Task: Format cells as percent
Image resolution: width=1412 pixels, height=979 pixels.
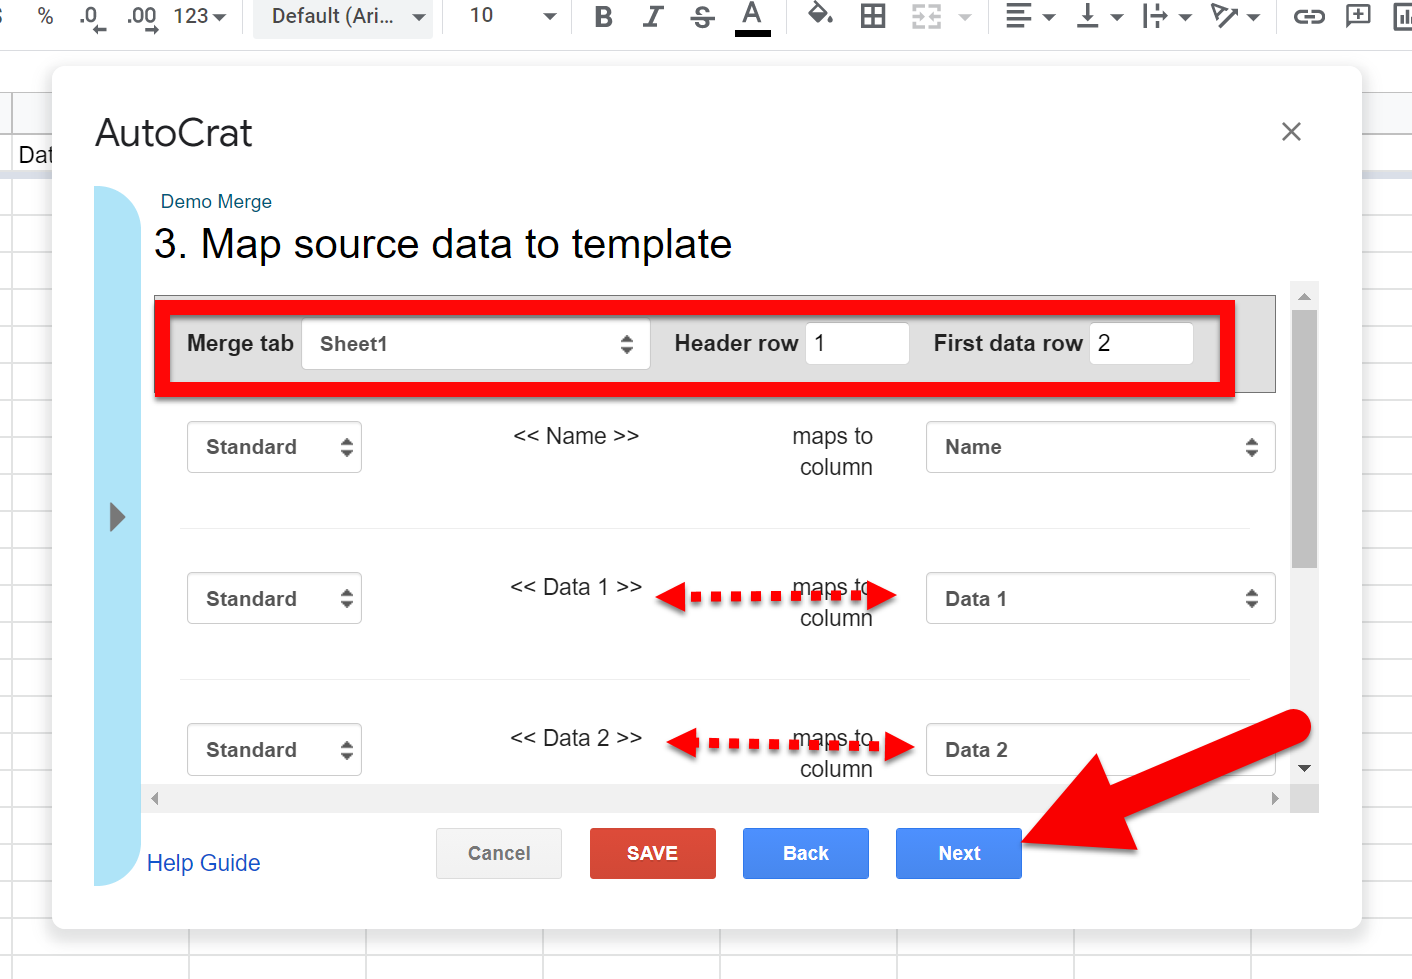Action: coord(45,16)
